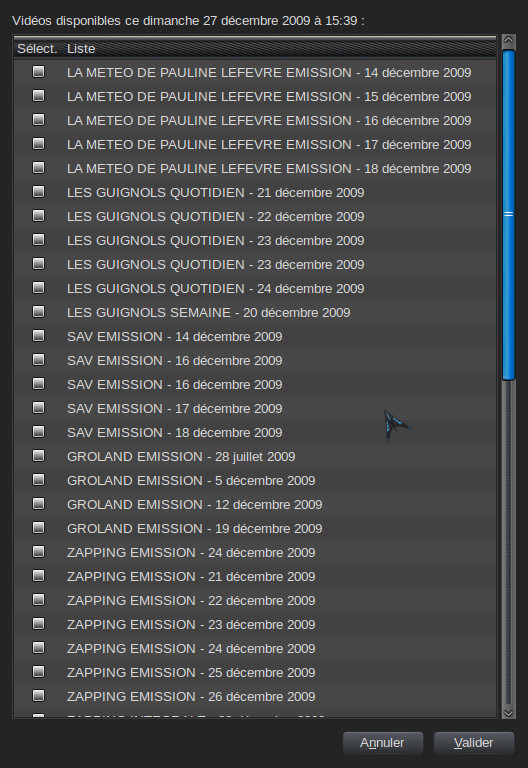Tick ZAPPING EMISSION 21 décembre 2009 checkbox
This screenshot has width=528, height=768.
click(38, 576)
